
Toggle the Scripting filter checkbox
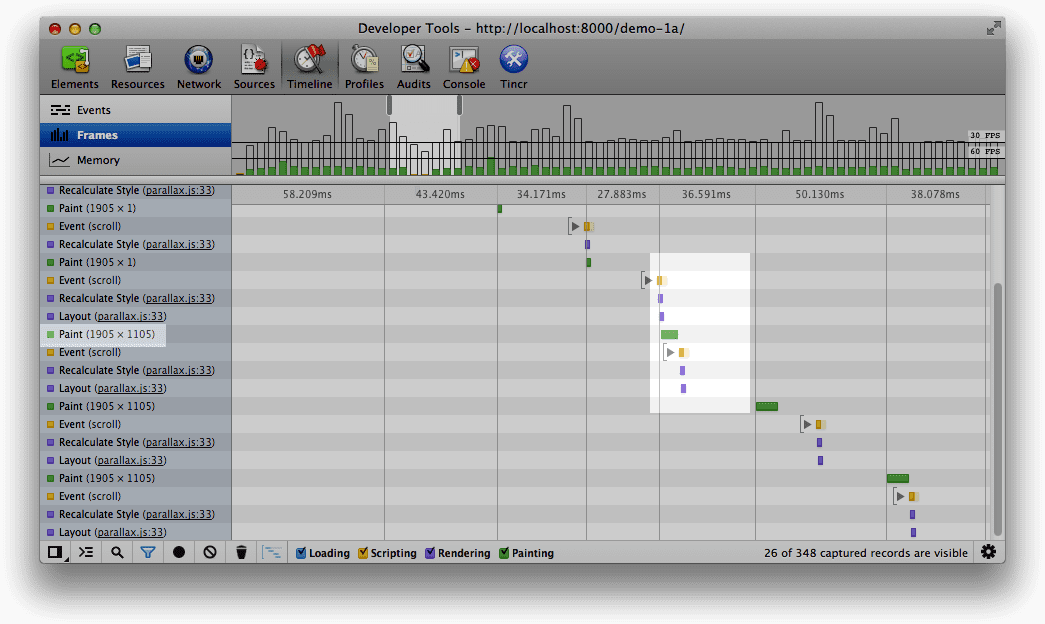363,553
